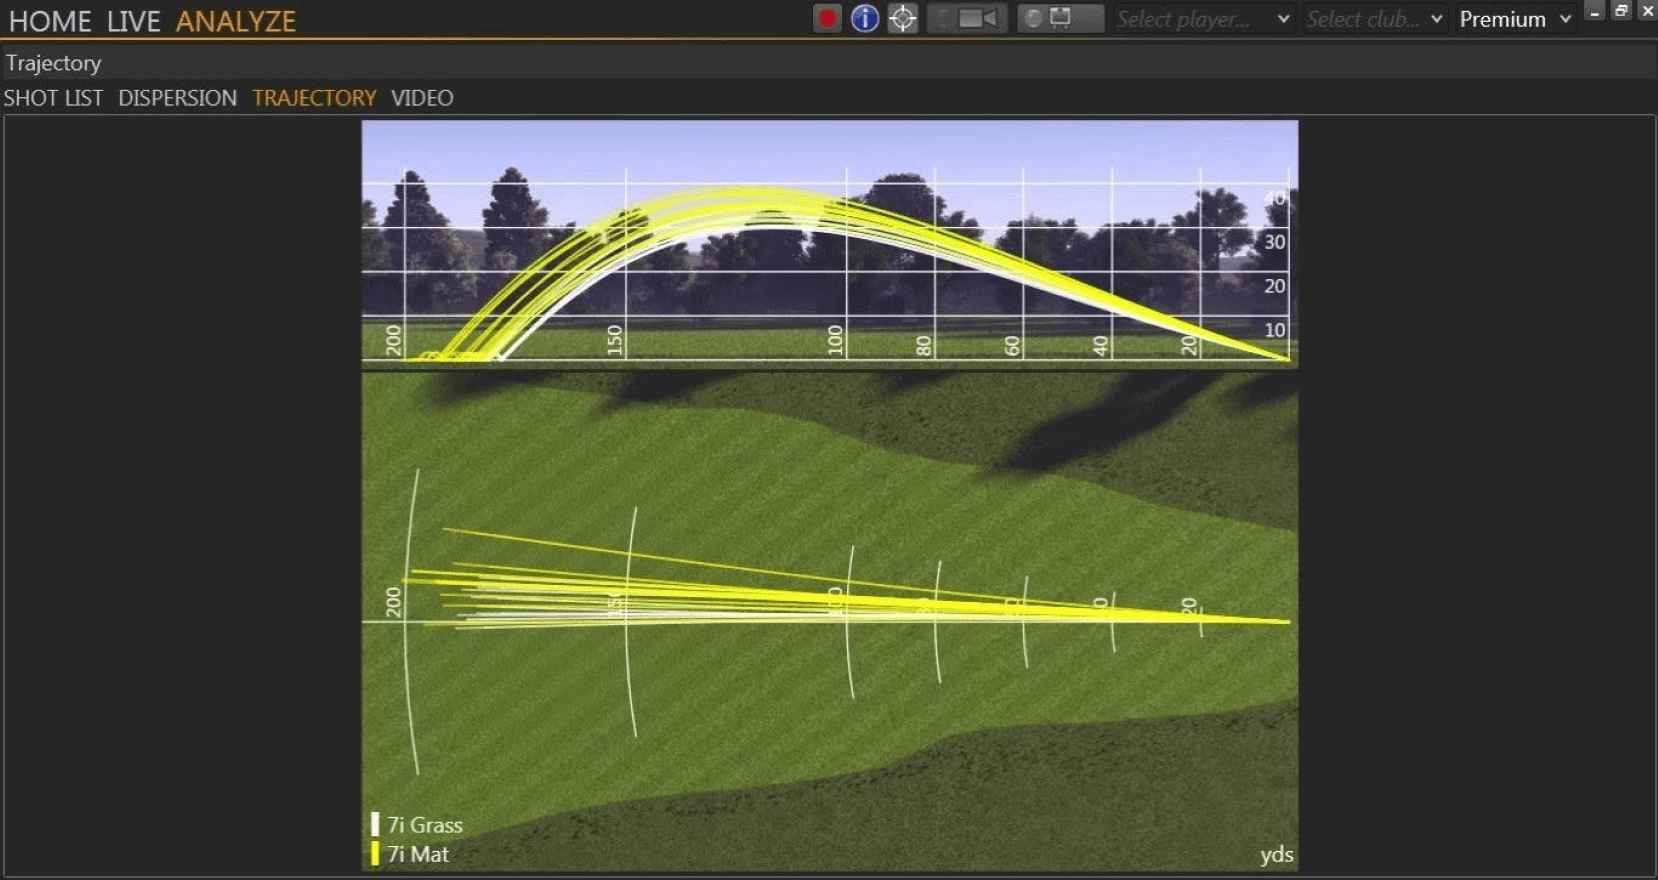Click the top-down dispersion lines view
This screenshot has width=1658, height=880.
pos(830,621)
